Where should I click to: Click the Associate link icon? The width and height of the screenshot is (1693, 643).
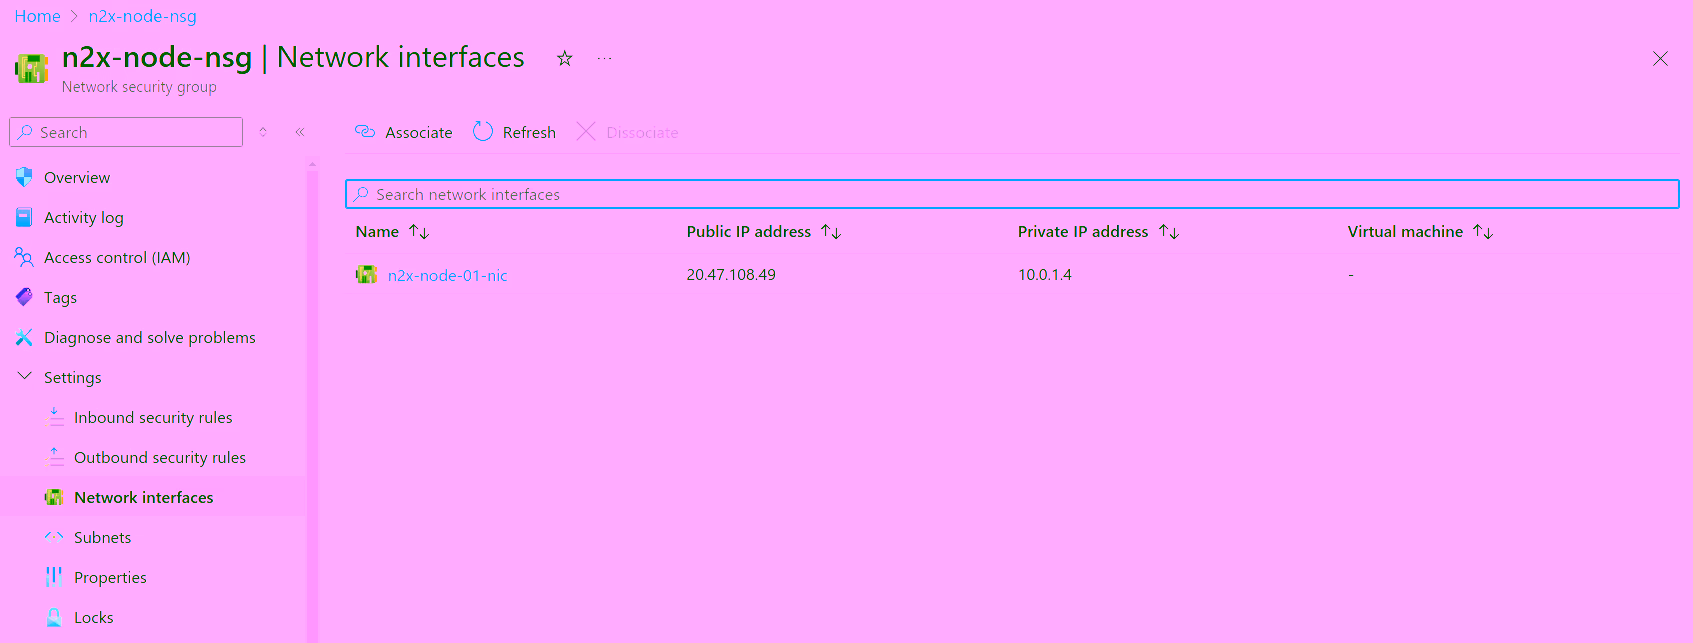pyautogui.click(x=365, y=132)
